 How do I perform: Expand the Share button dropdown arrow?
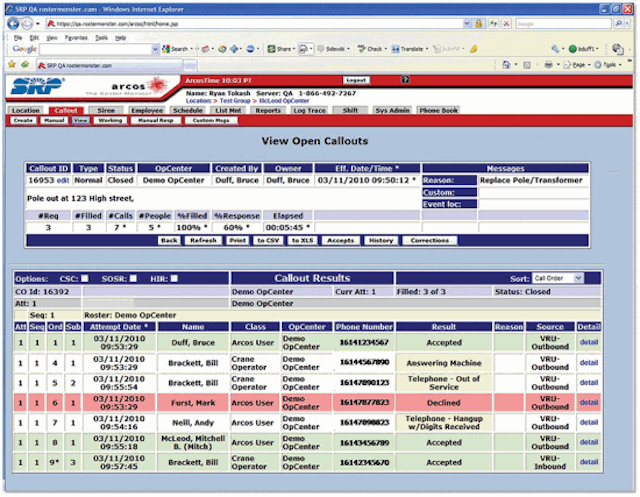pos(293,49)
